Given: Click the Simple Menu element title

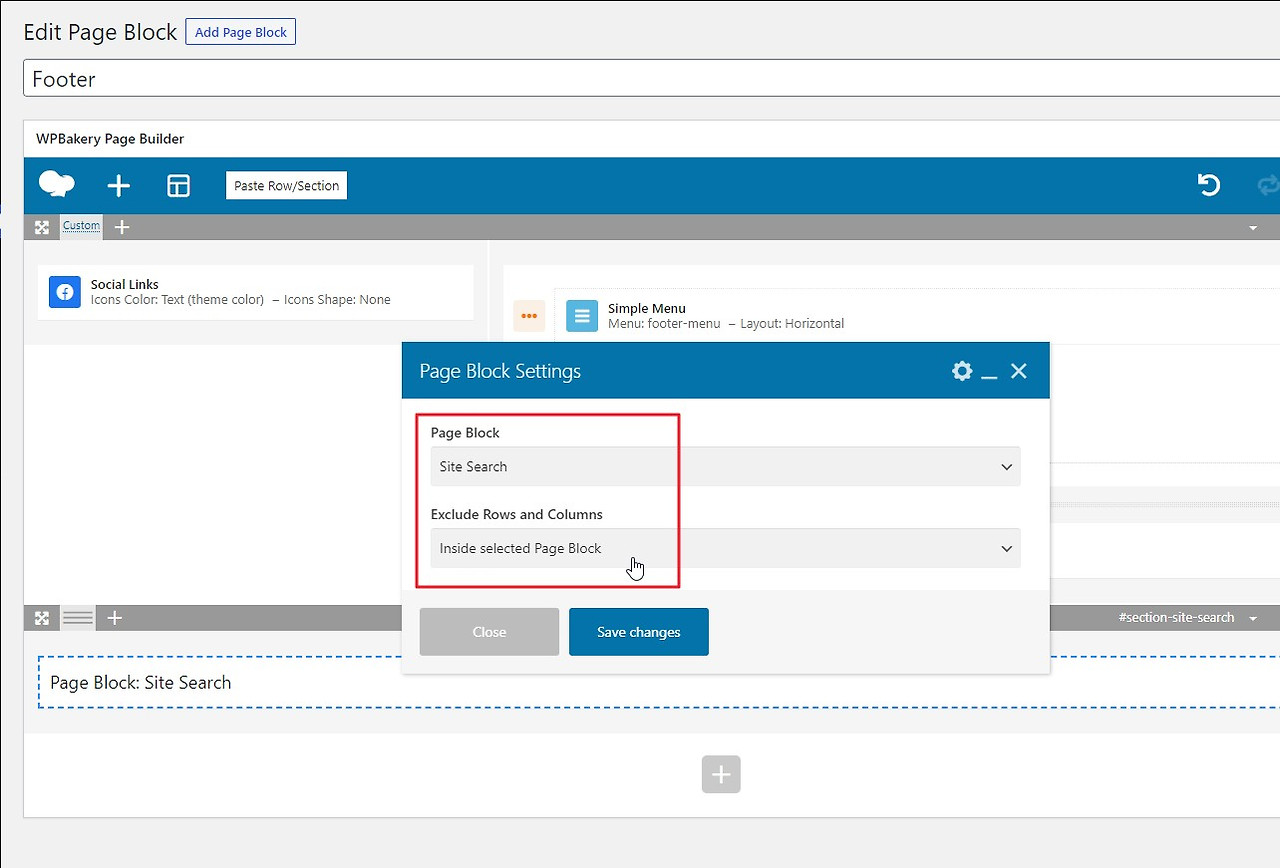Looking at the screenshot, I should click(647, 308).
